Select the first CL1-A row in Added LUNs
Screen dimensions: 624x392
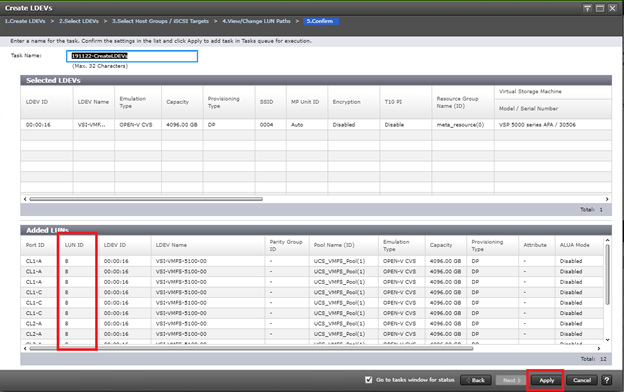click(x=312, y=261)
